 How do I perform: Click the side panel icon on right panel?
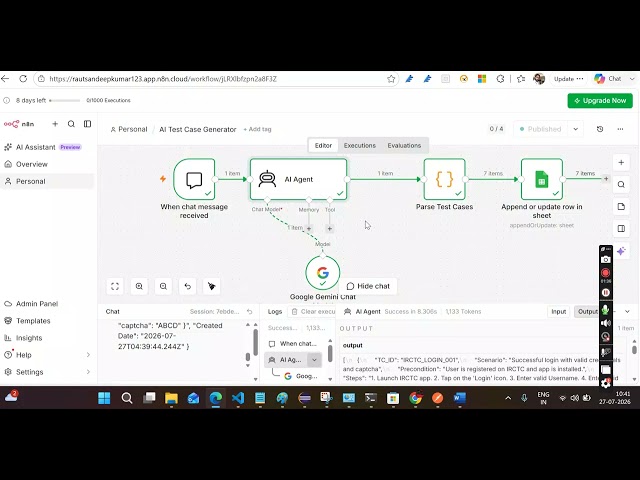(x=621, y=229)
